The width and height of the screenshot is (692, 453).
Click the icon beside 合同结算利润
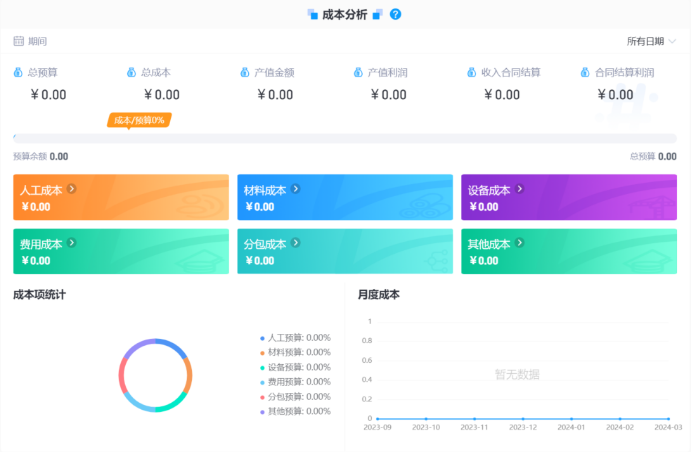click(x=585, y=72)
